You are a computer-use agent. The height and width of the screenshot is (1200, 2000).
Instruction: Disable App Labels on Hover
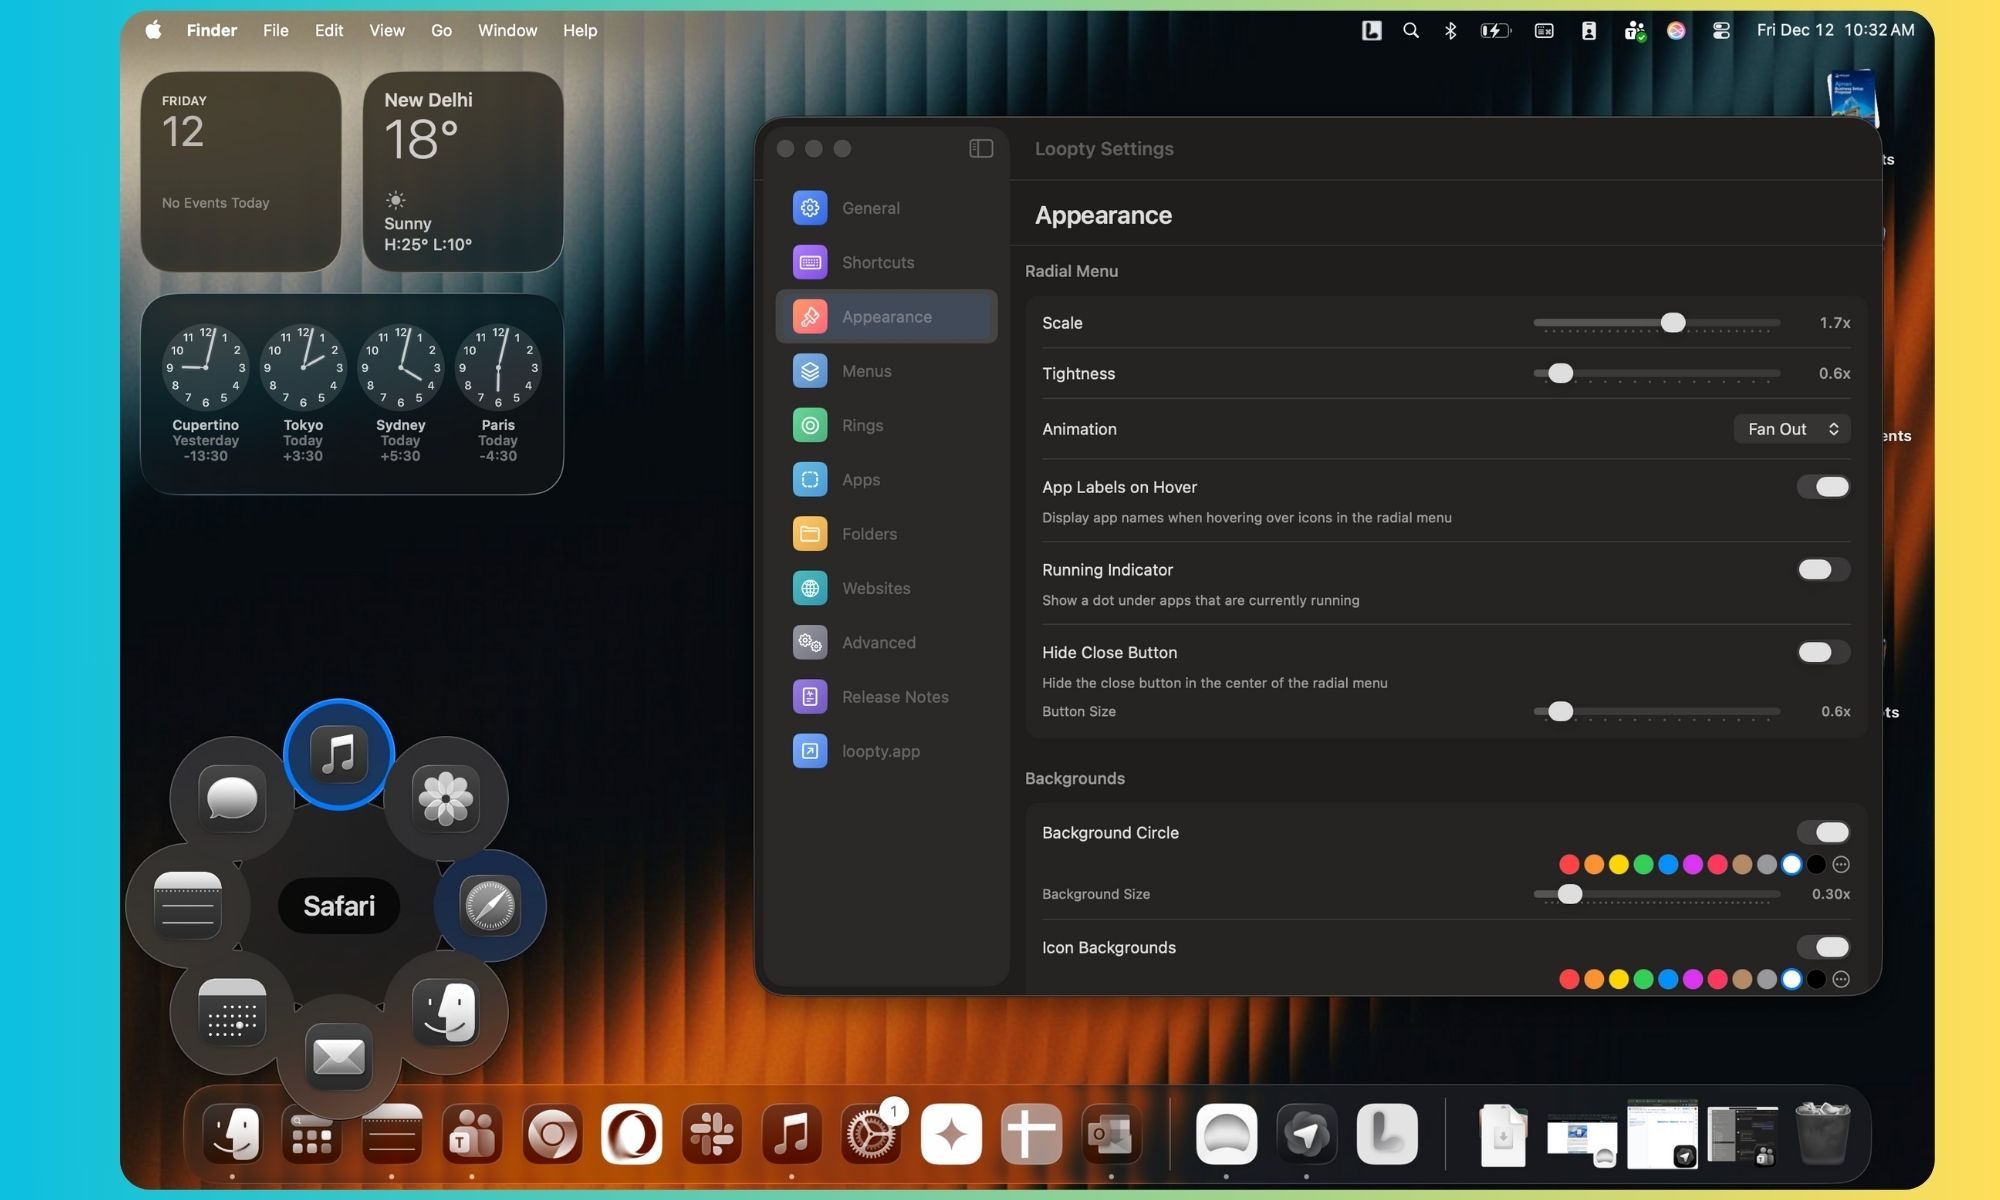1823,487
